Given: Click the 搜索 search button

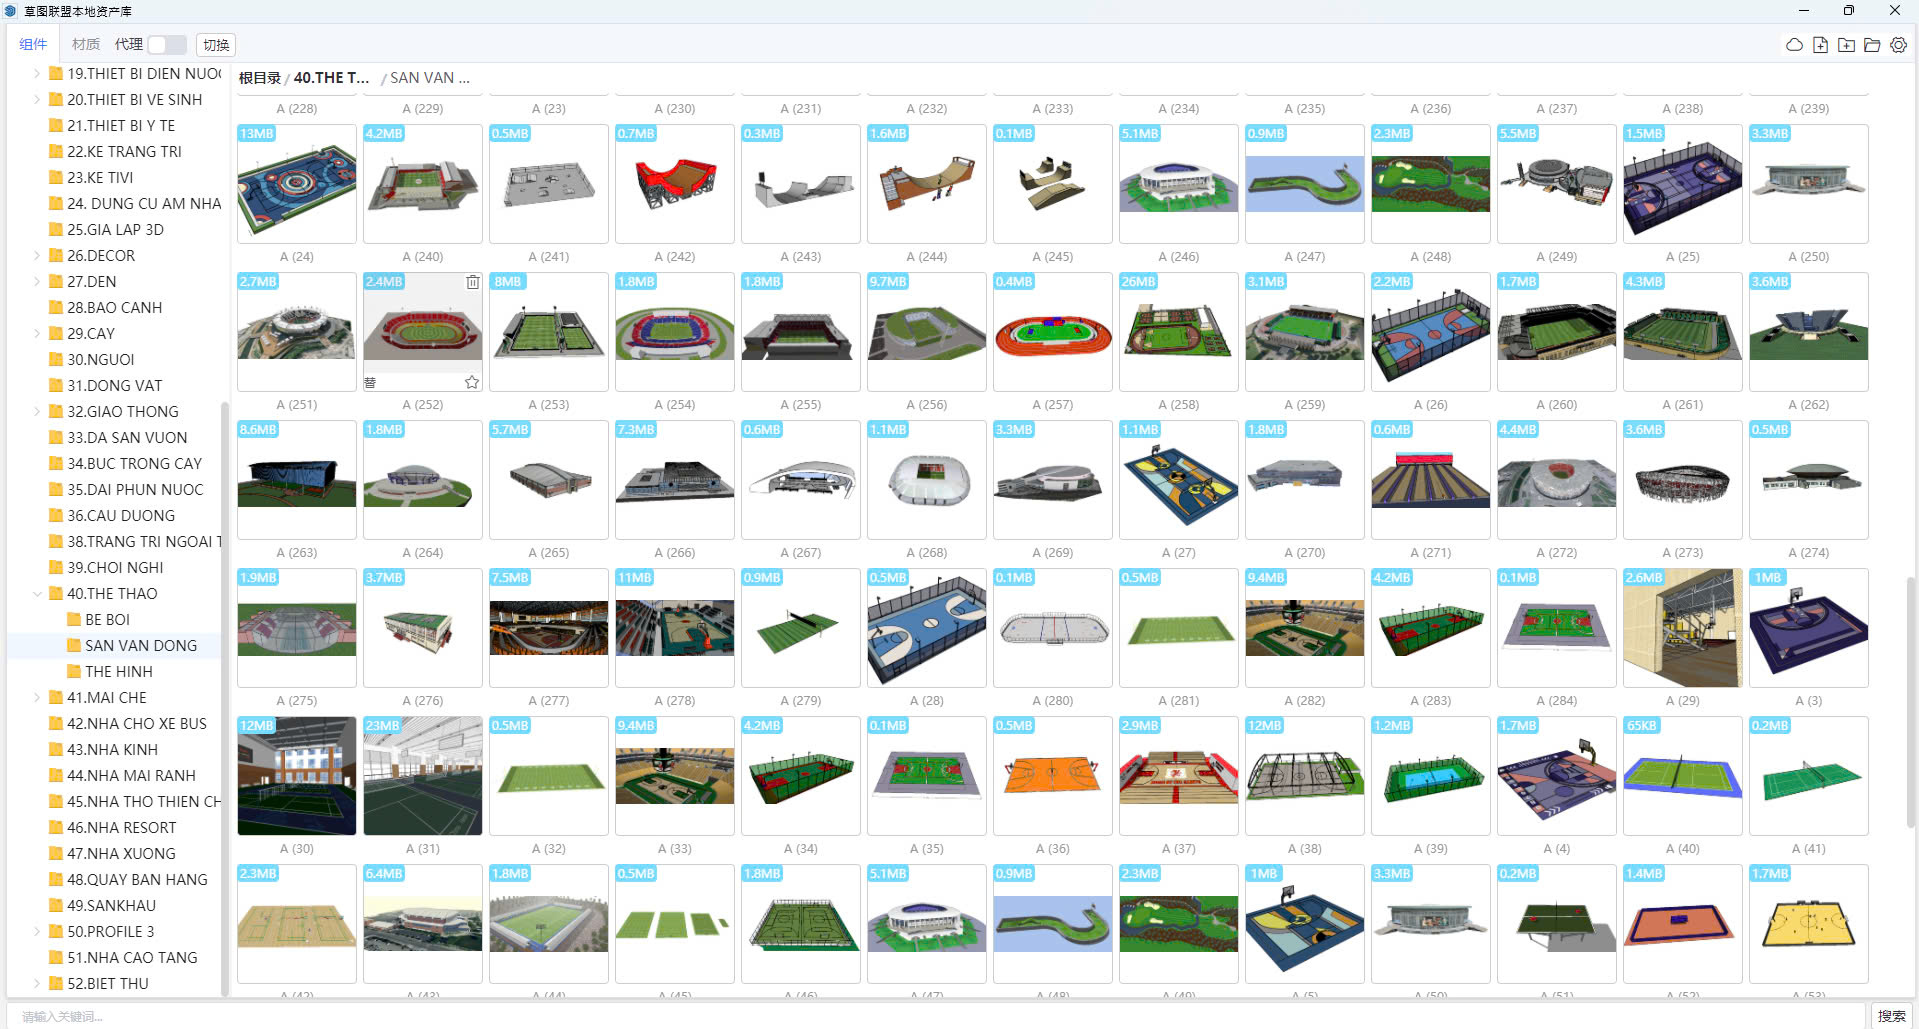Looking at the screenshot, I should [1891, 1016].
